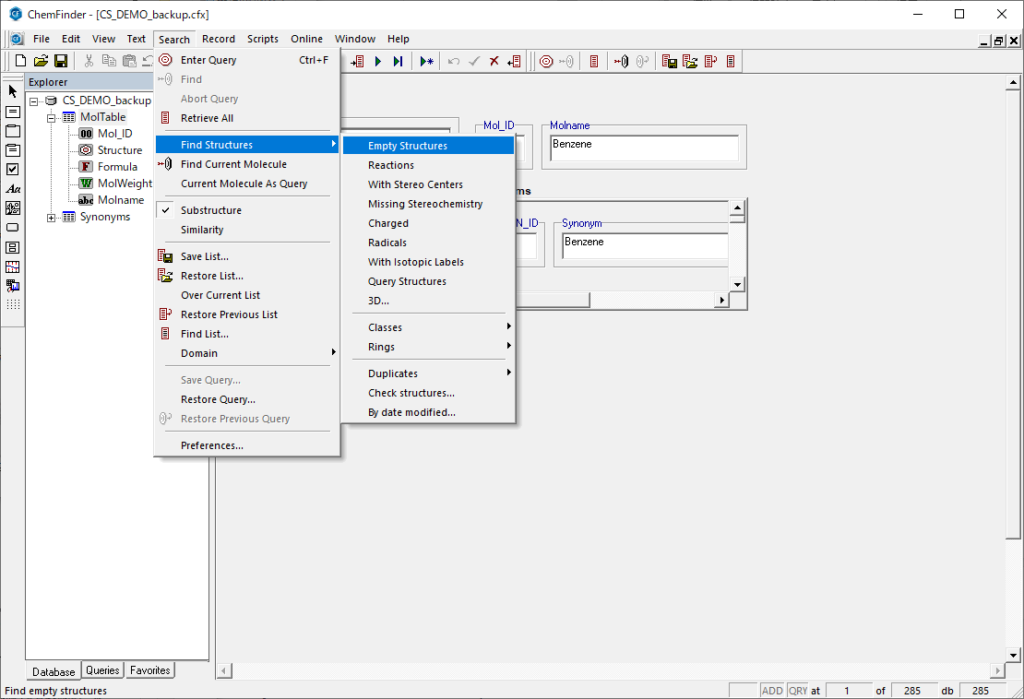Open Preferences from Search menu
This screenshot has height=699, width=1024.
(x=211, y=446)
